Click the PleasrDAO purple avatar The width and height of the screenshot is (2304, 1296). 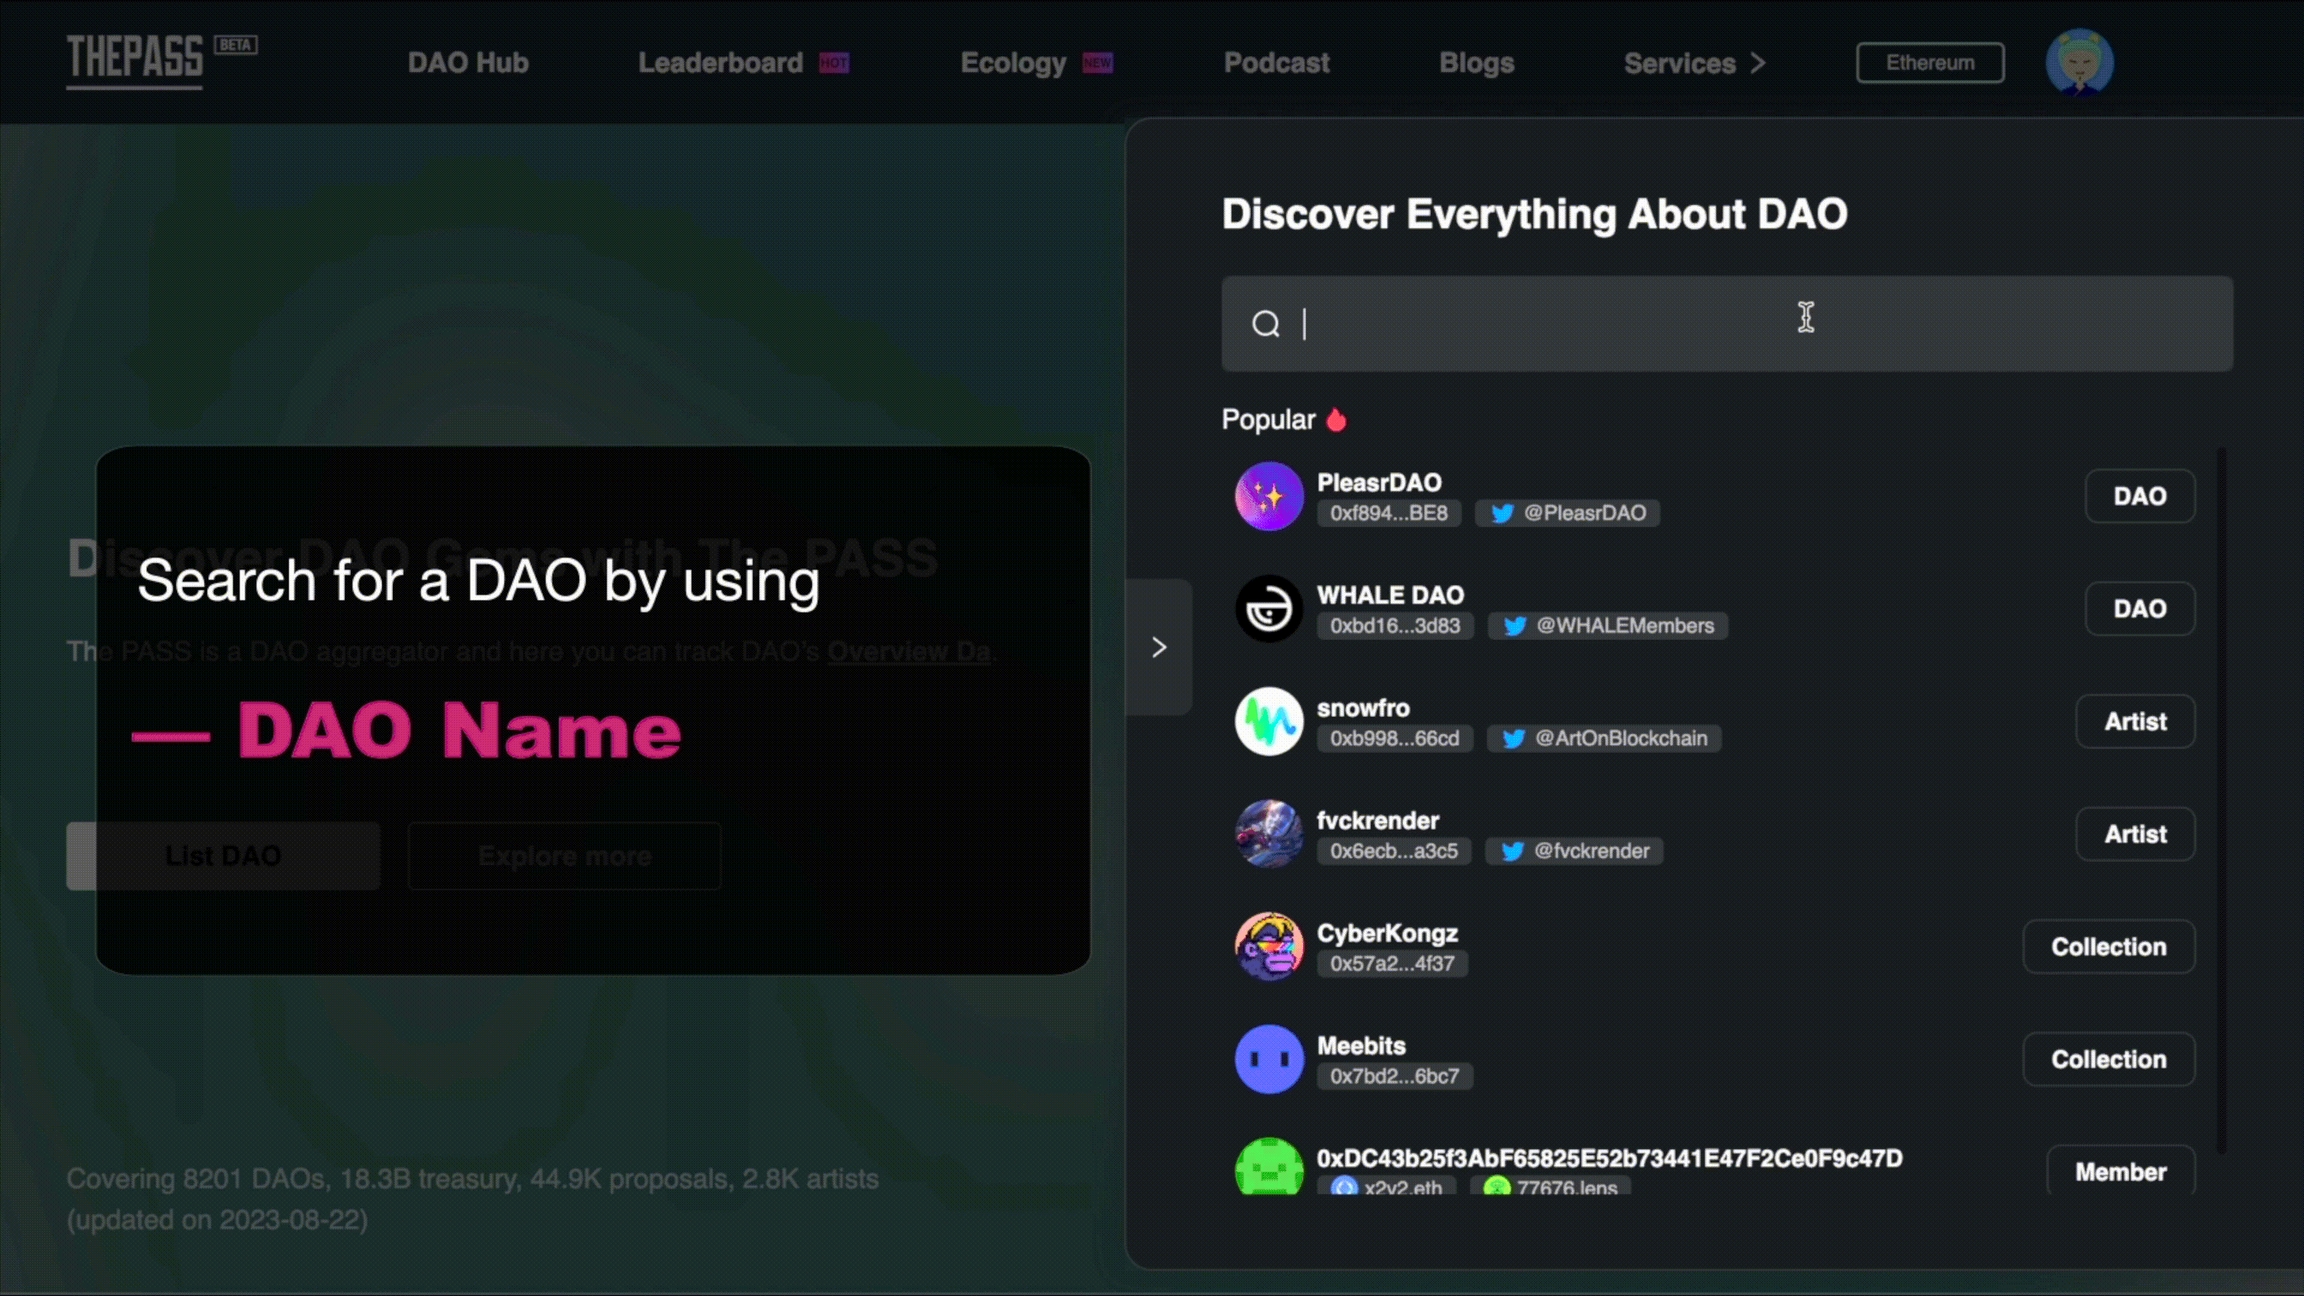(1268, 496)
